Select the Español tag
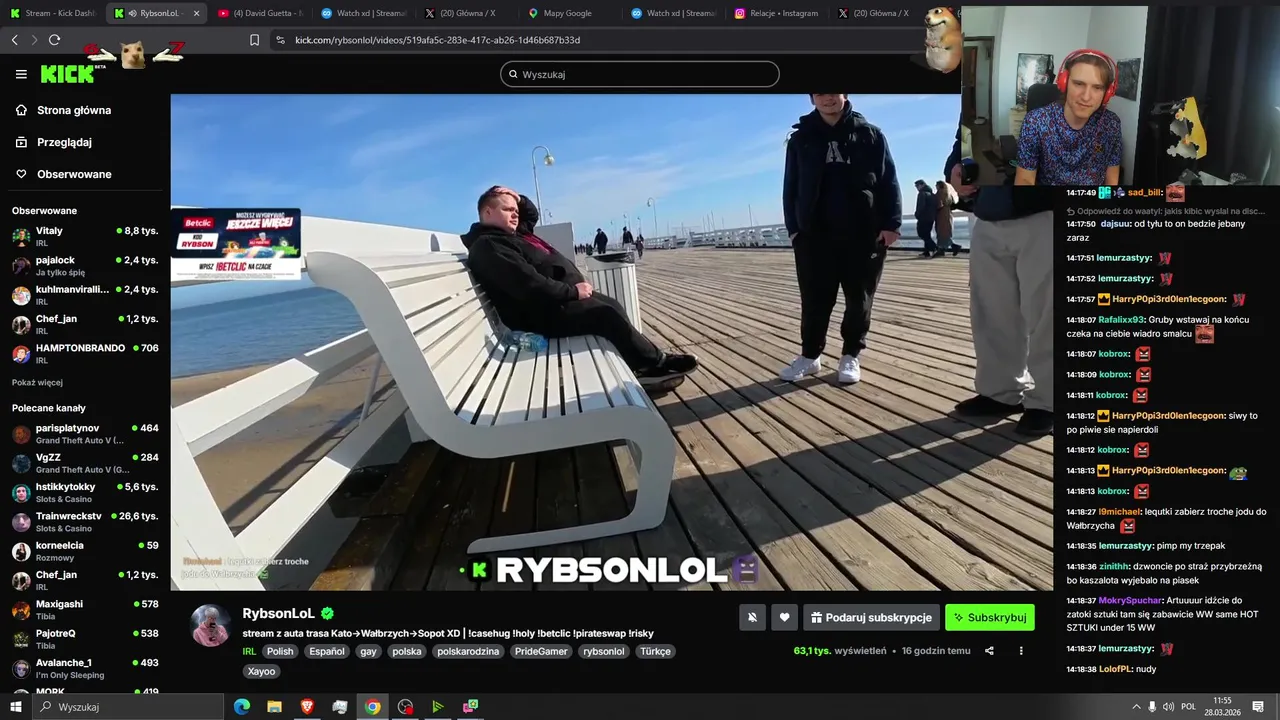This screenshot has width=1280, height=720. [x=327, y=651]
